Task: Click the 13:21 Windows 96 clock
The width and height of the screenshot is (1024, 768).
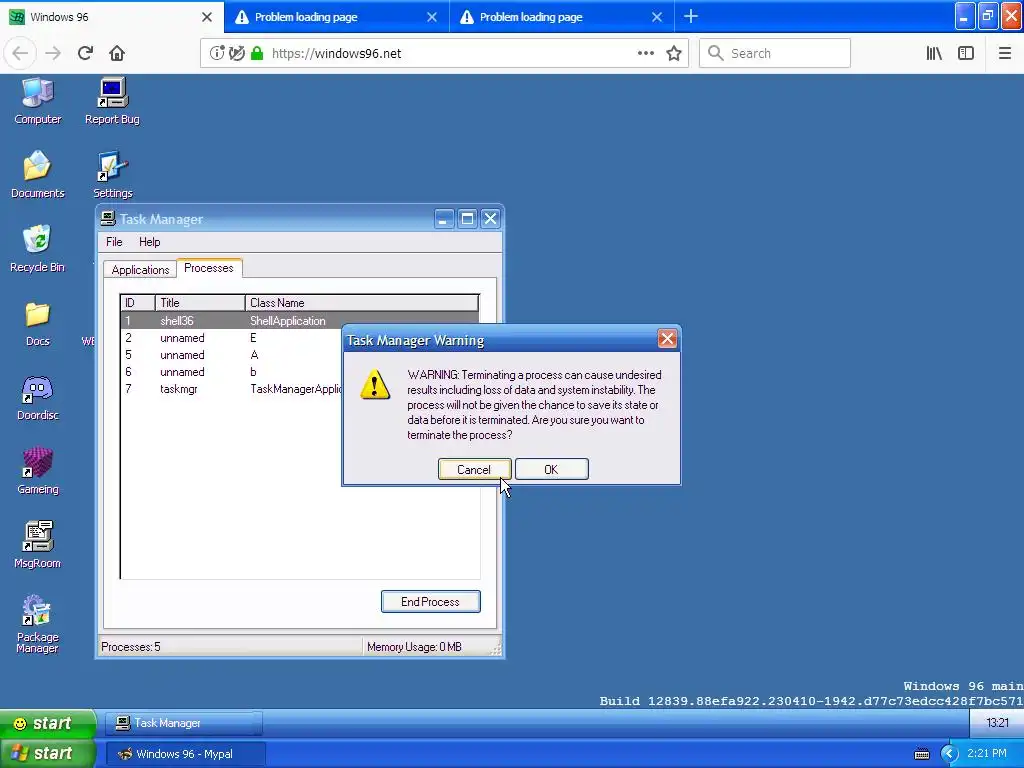Action: pyautogui.click(x=997, y=723)
